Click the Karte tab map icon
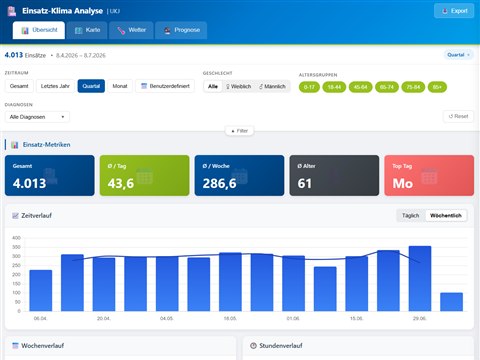This screenshot has width=480, height=360. [78, 30]
